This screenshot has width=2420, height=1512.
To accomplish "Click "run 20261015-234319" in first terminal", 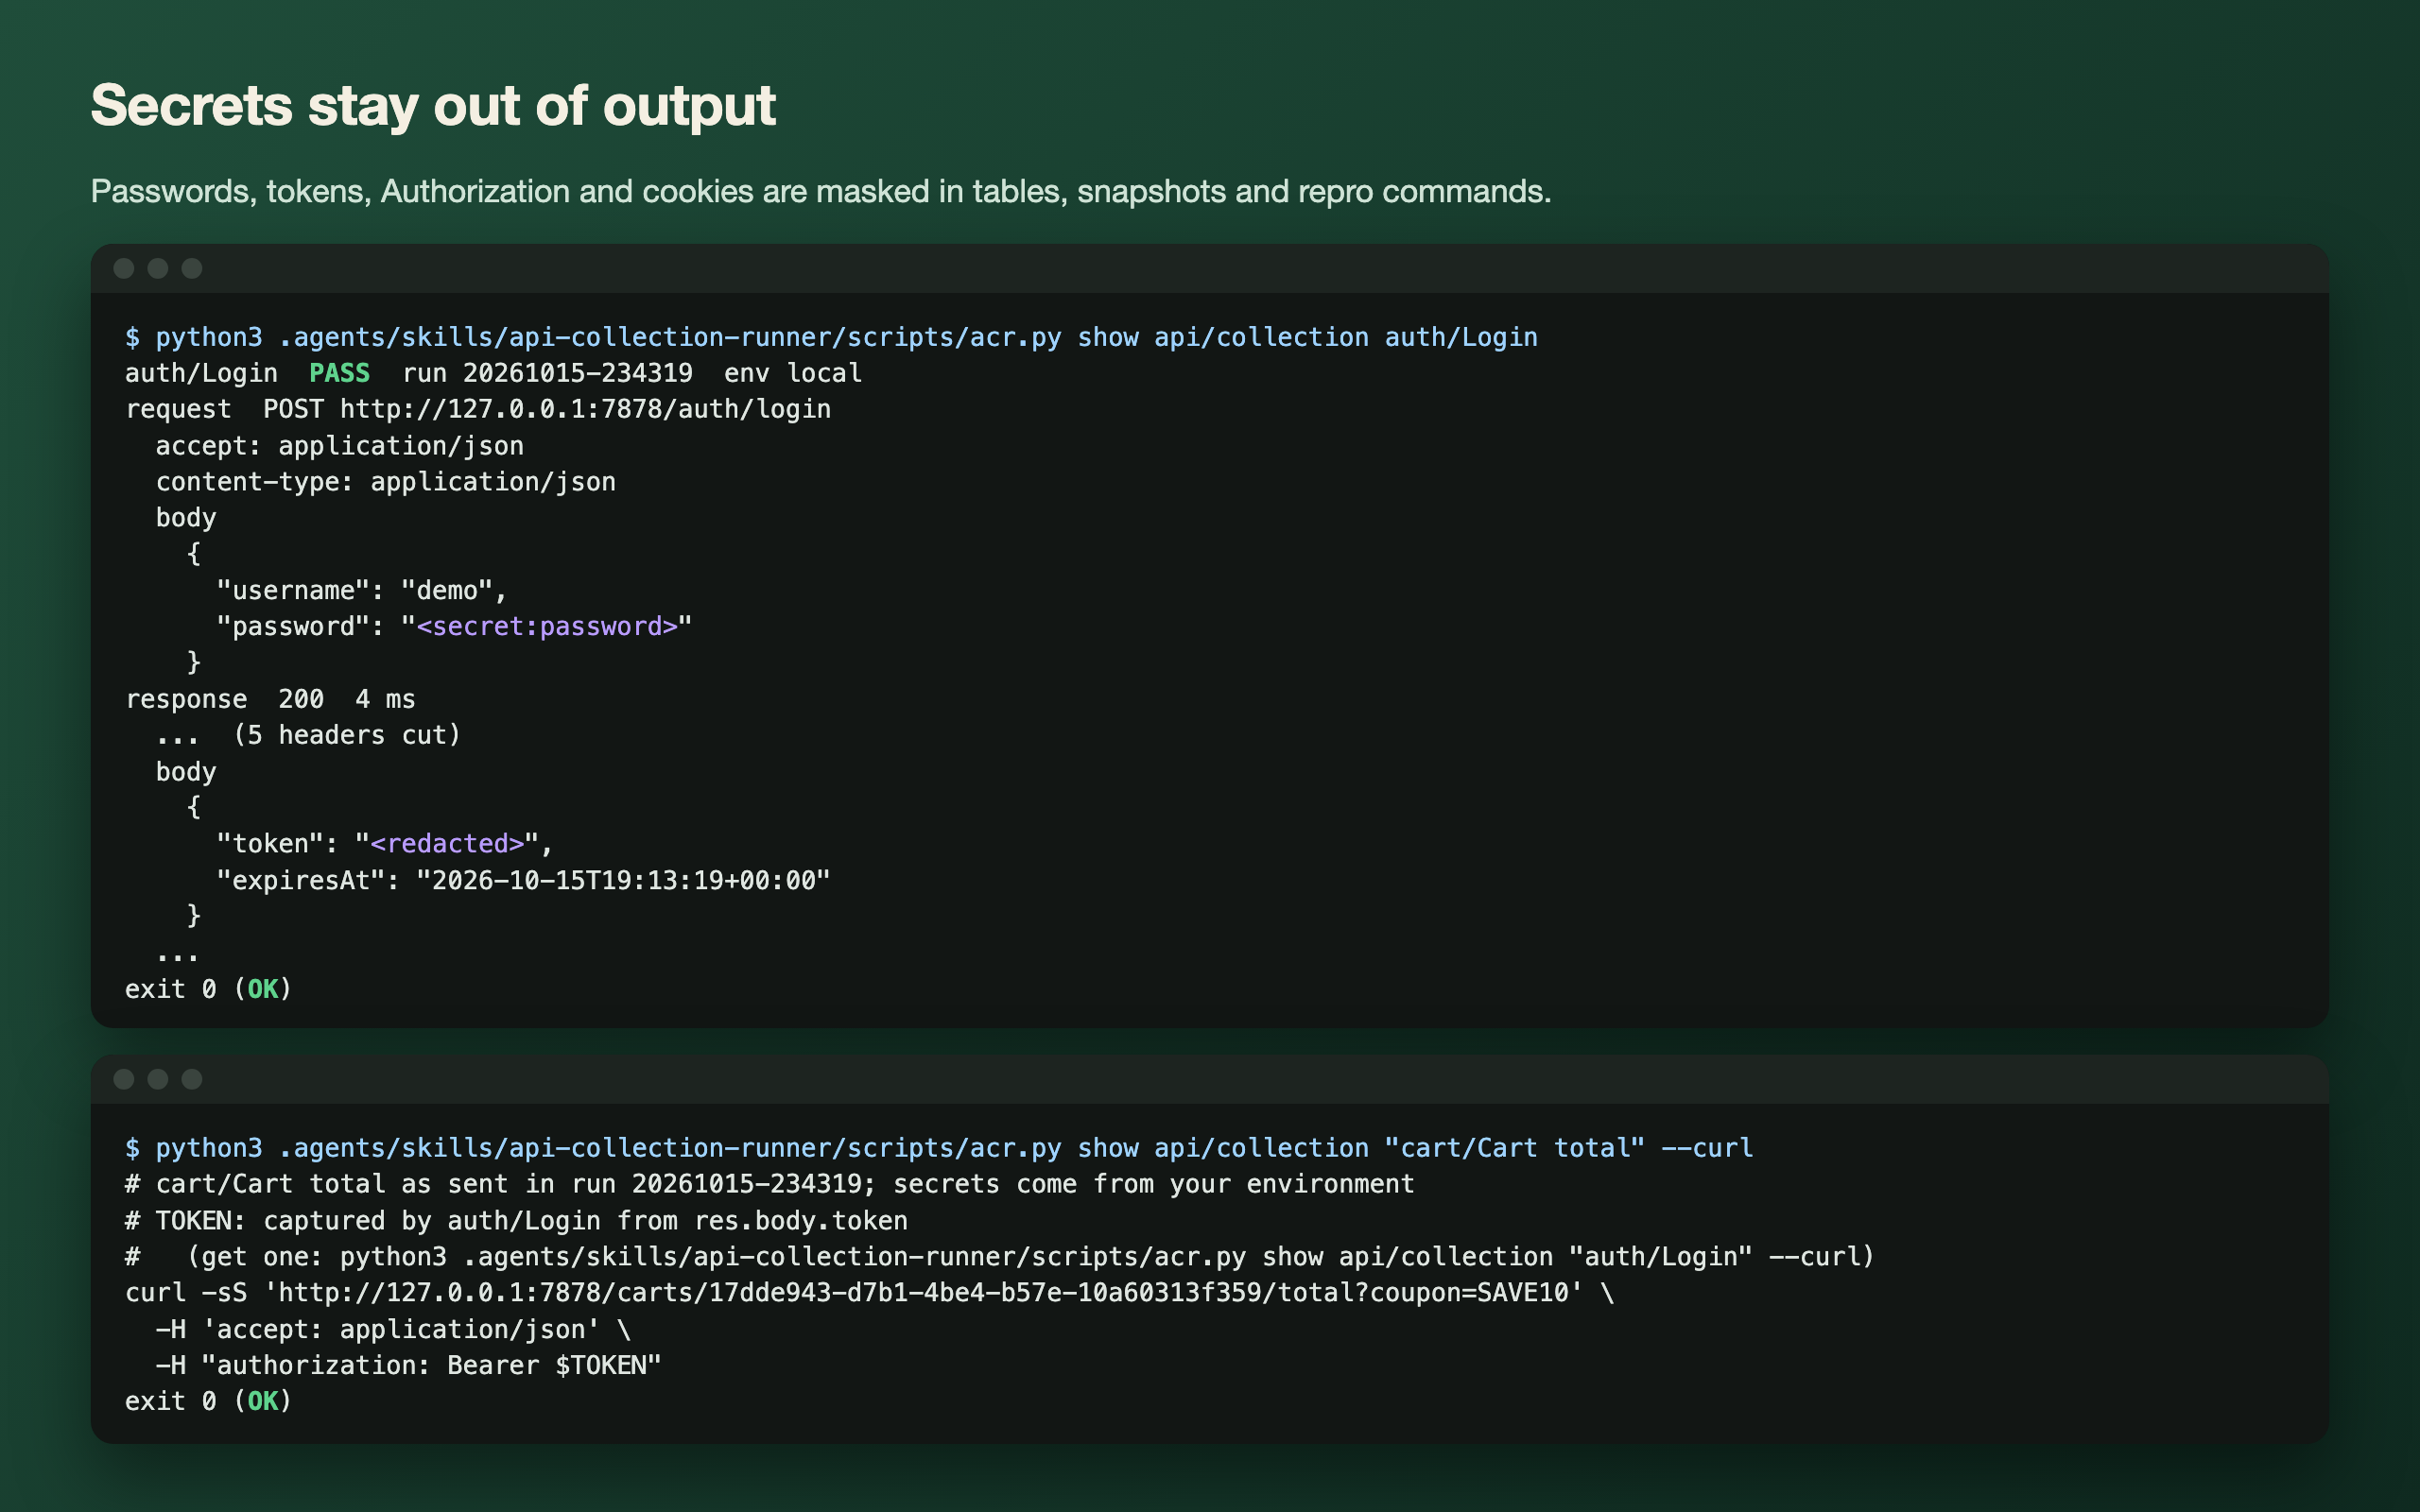I will (547, 373).
